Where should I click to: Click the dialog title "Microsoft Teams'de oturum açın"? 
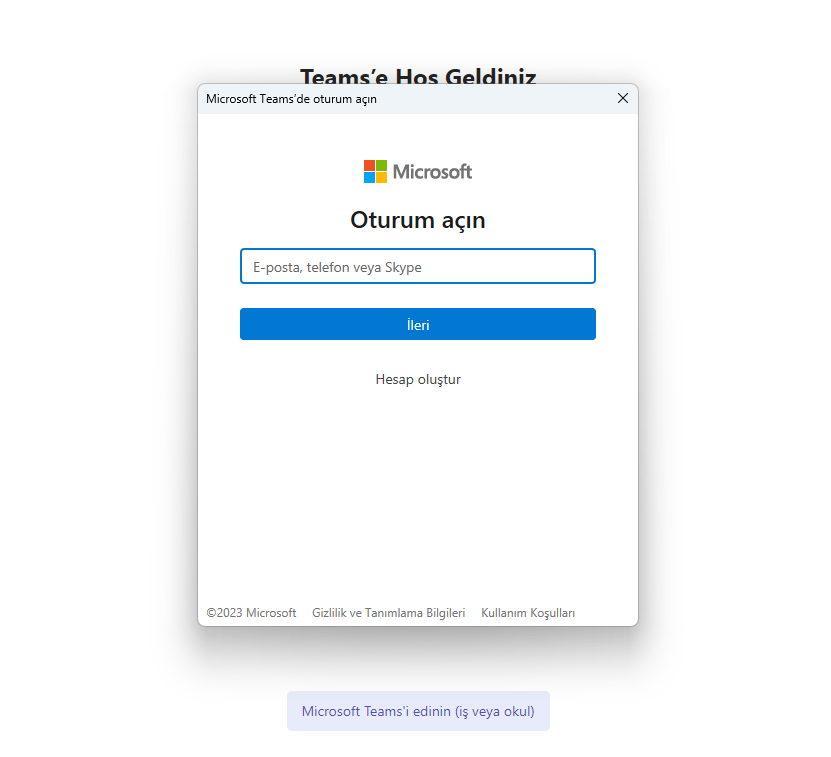(291, 99)
